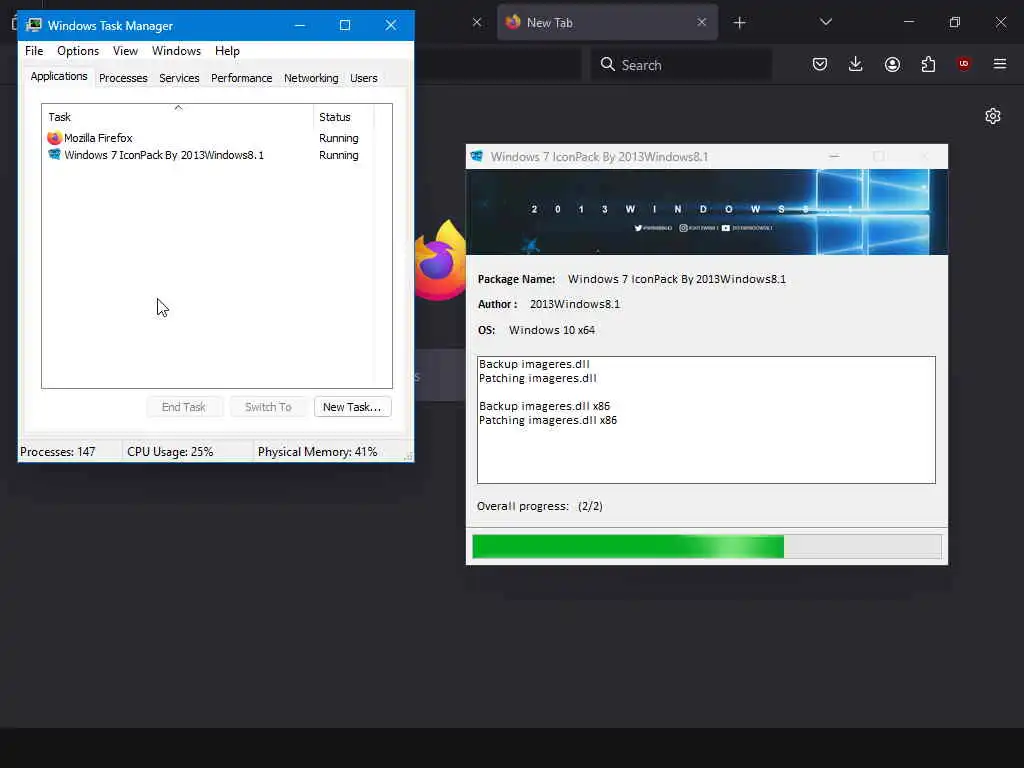
Task: Click the IconPack installer title bar icon
Action: tap(477, 157)
